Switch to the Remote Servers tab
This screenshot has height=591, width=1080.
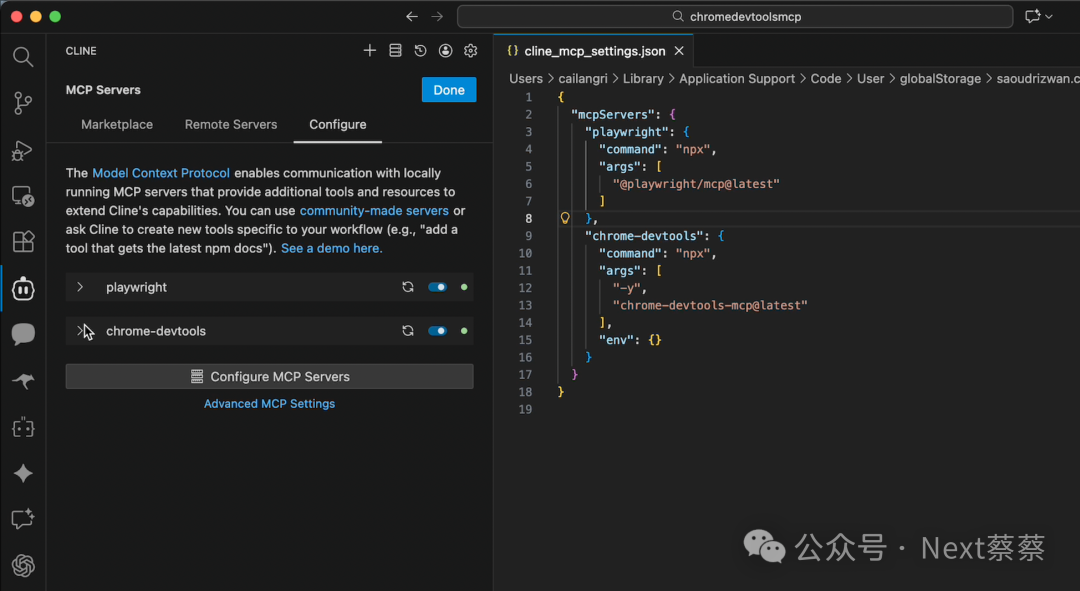[x=231, y=125]
